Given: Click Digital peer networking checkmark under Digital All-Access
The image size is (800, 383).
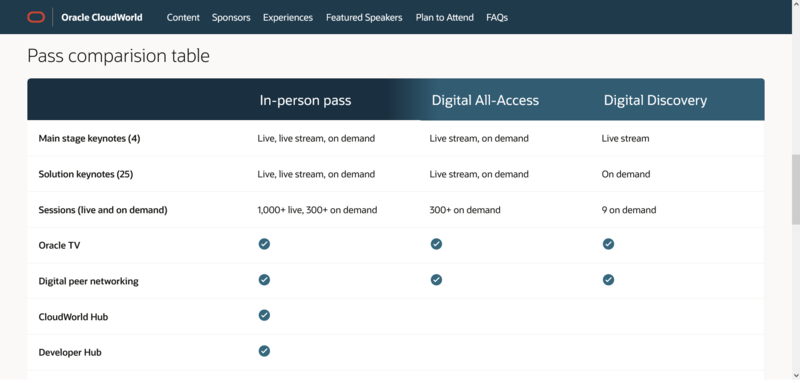Looking at the screenshot, I should pyautogui.click(x=436, y=280).
